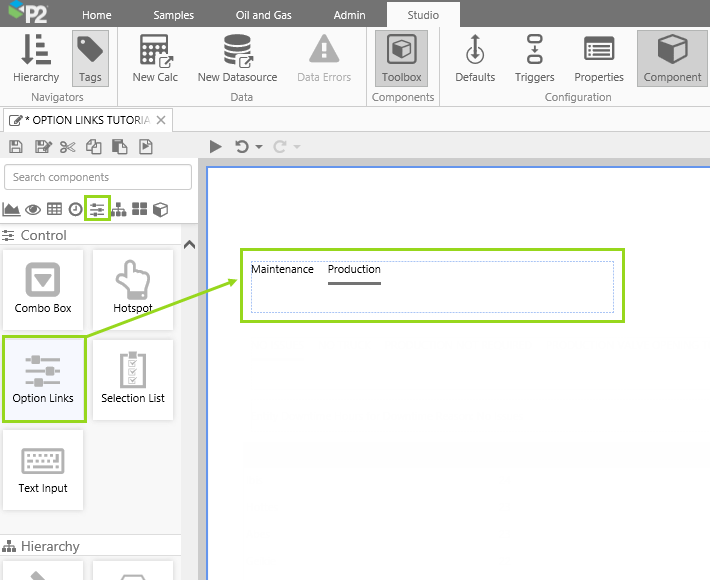710x580 pixels.
Task: Toggle the Toolbox panel button
Action: tap(401, 58)
